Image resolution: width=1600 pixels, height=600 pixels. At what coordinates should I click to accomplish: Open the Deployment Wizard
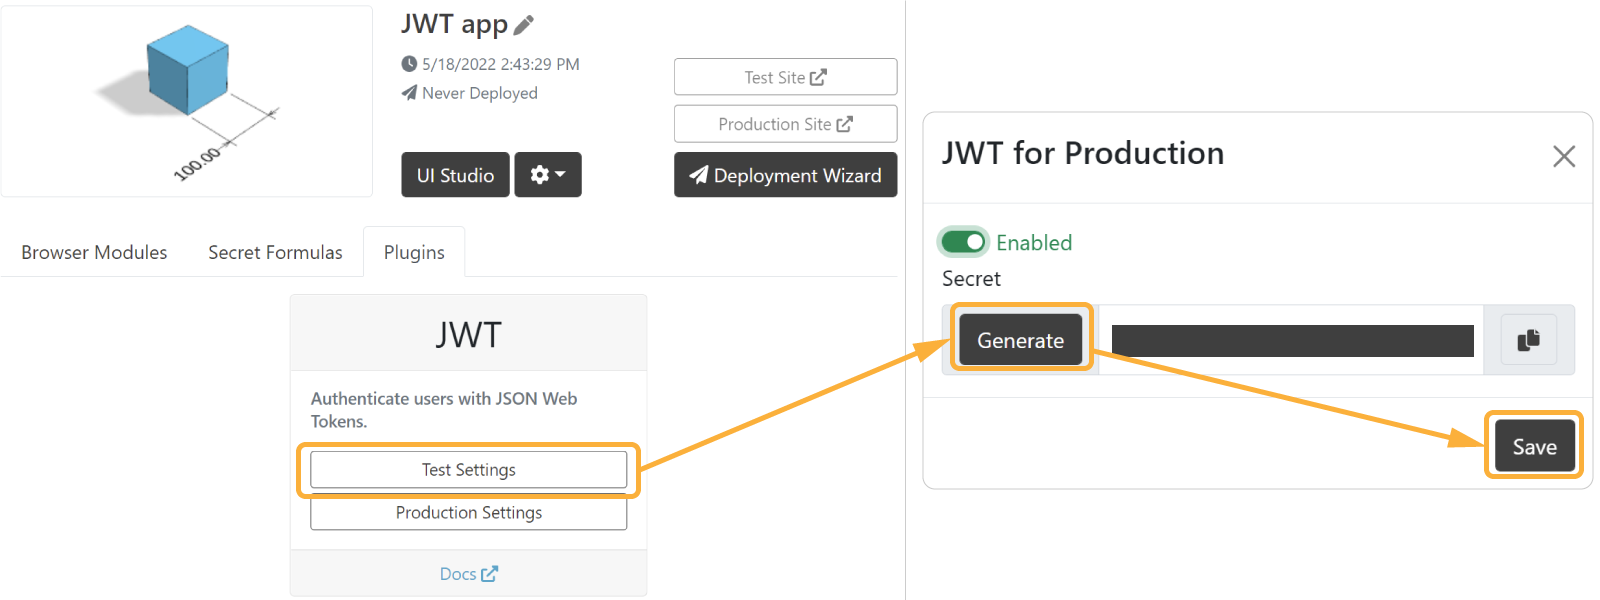[x=785, y=175]
